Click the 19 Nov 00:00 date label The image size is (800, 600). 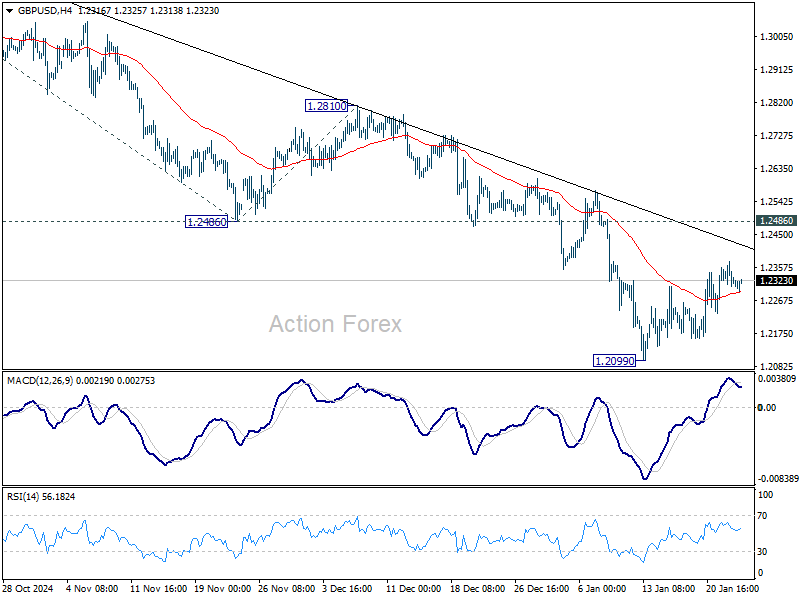(222, 588)
